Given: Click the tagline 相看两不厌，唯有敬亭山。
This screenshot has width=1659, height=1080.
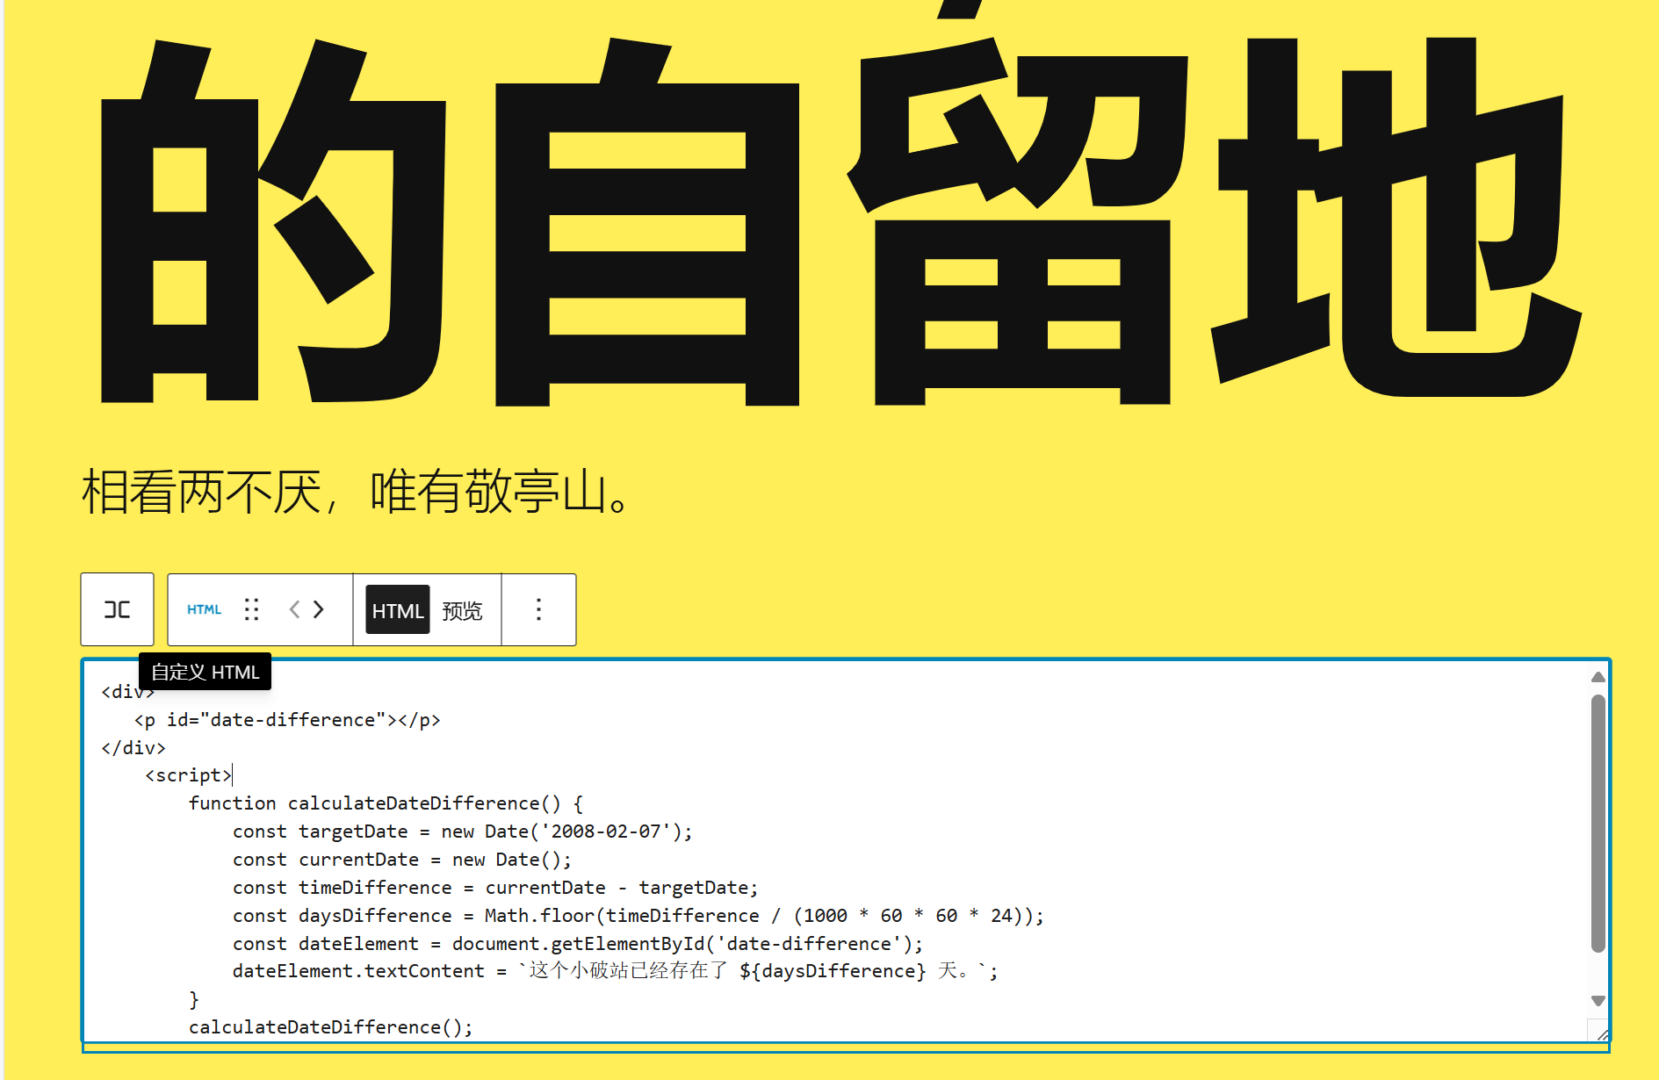Looking at the screenshot, I should [356, 492].
